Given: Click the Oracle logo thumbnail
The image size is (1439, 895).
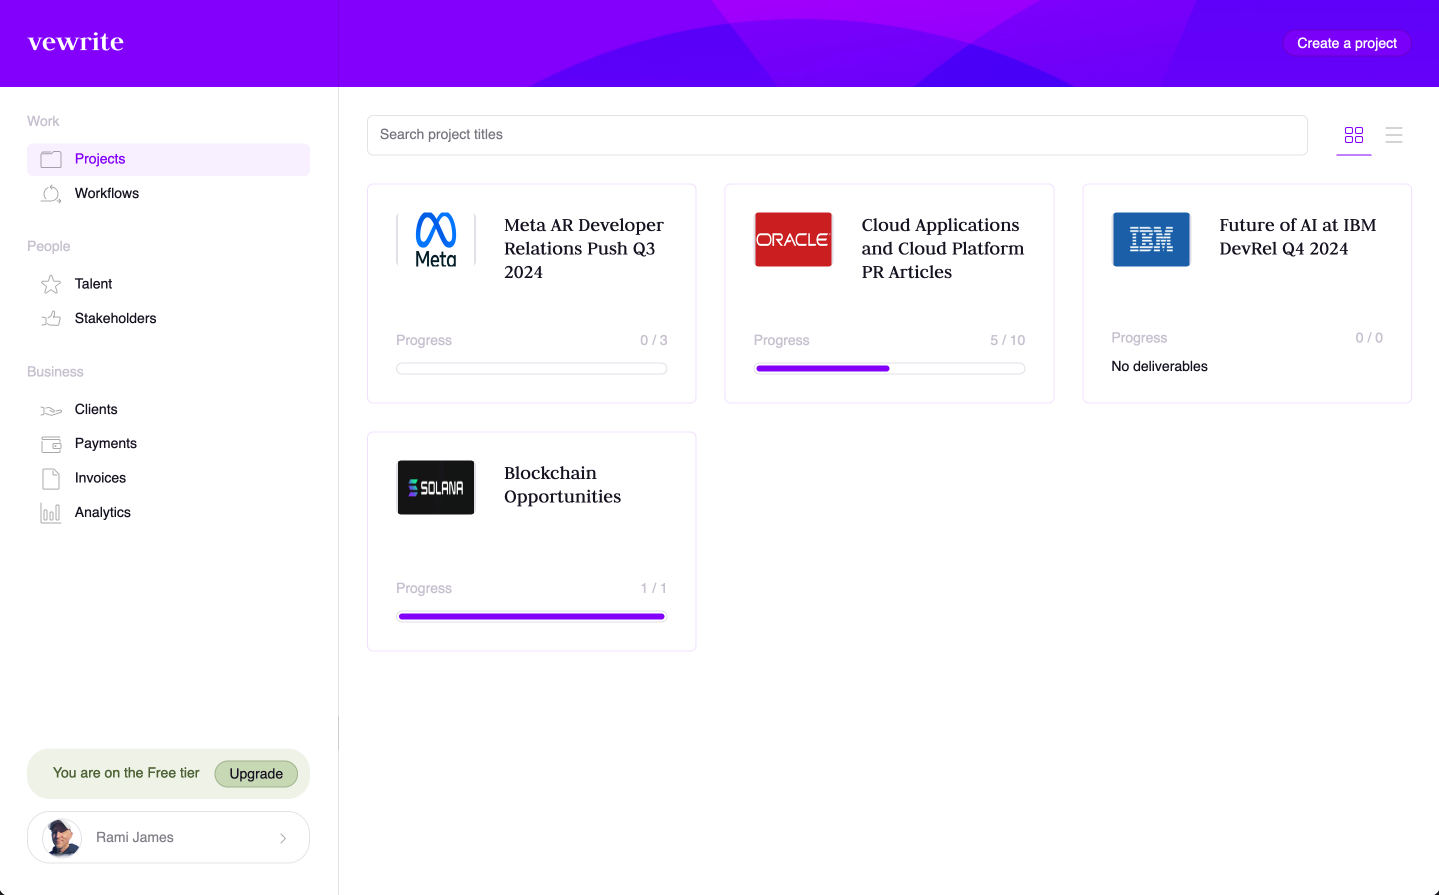Looking at the screenshot, I should coord(793,240).
